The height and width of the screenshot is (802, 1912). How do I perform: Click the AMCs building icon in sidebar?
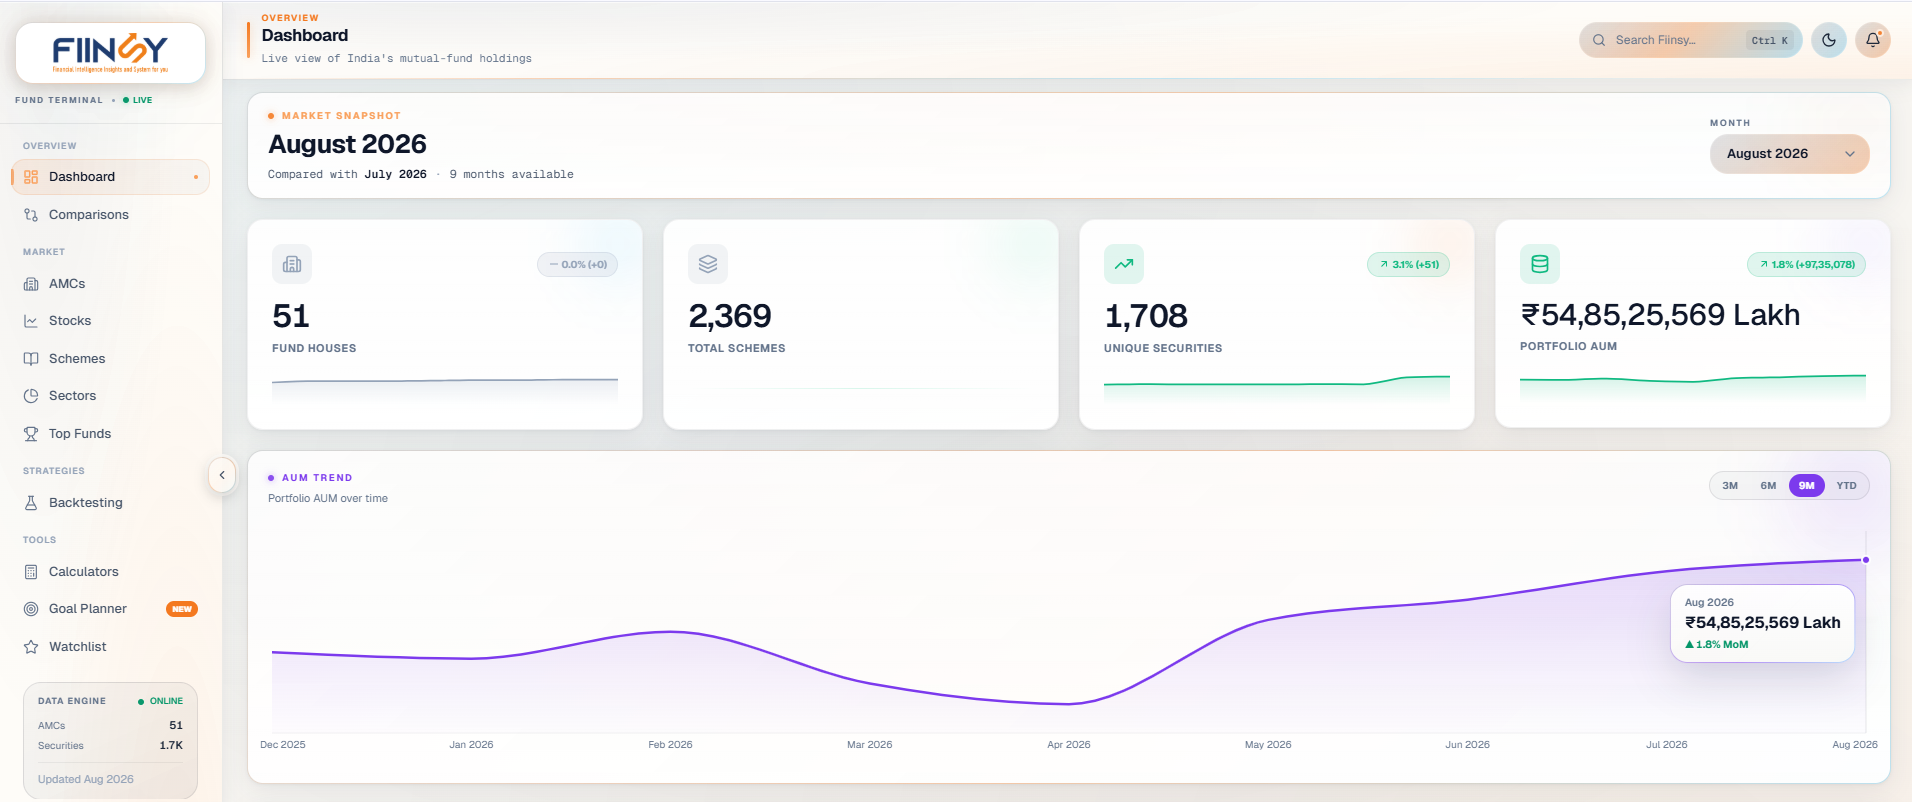[x=31, y=284]
